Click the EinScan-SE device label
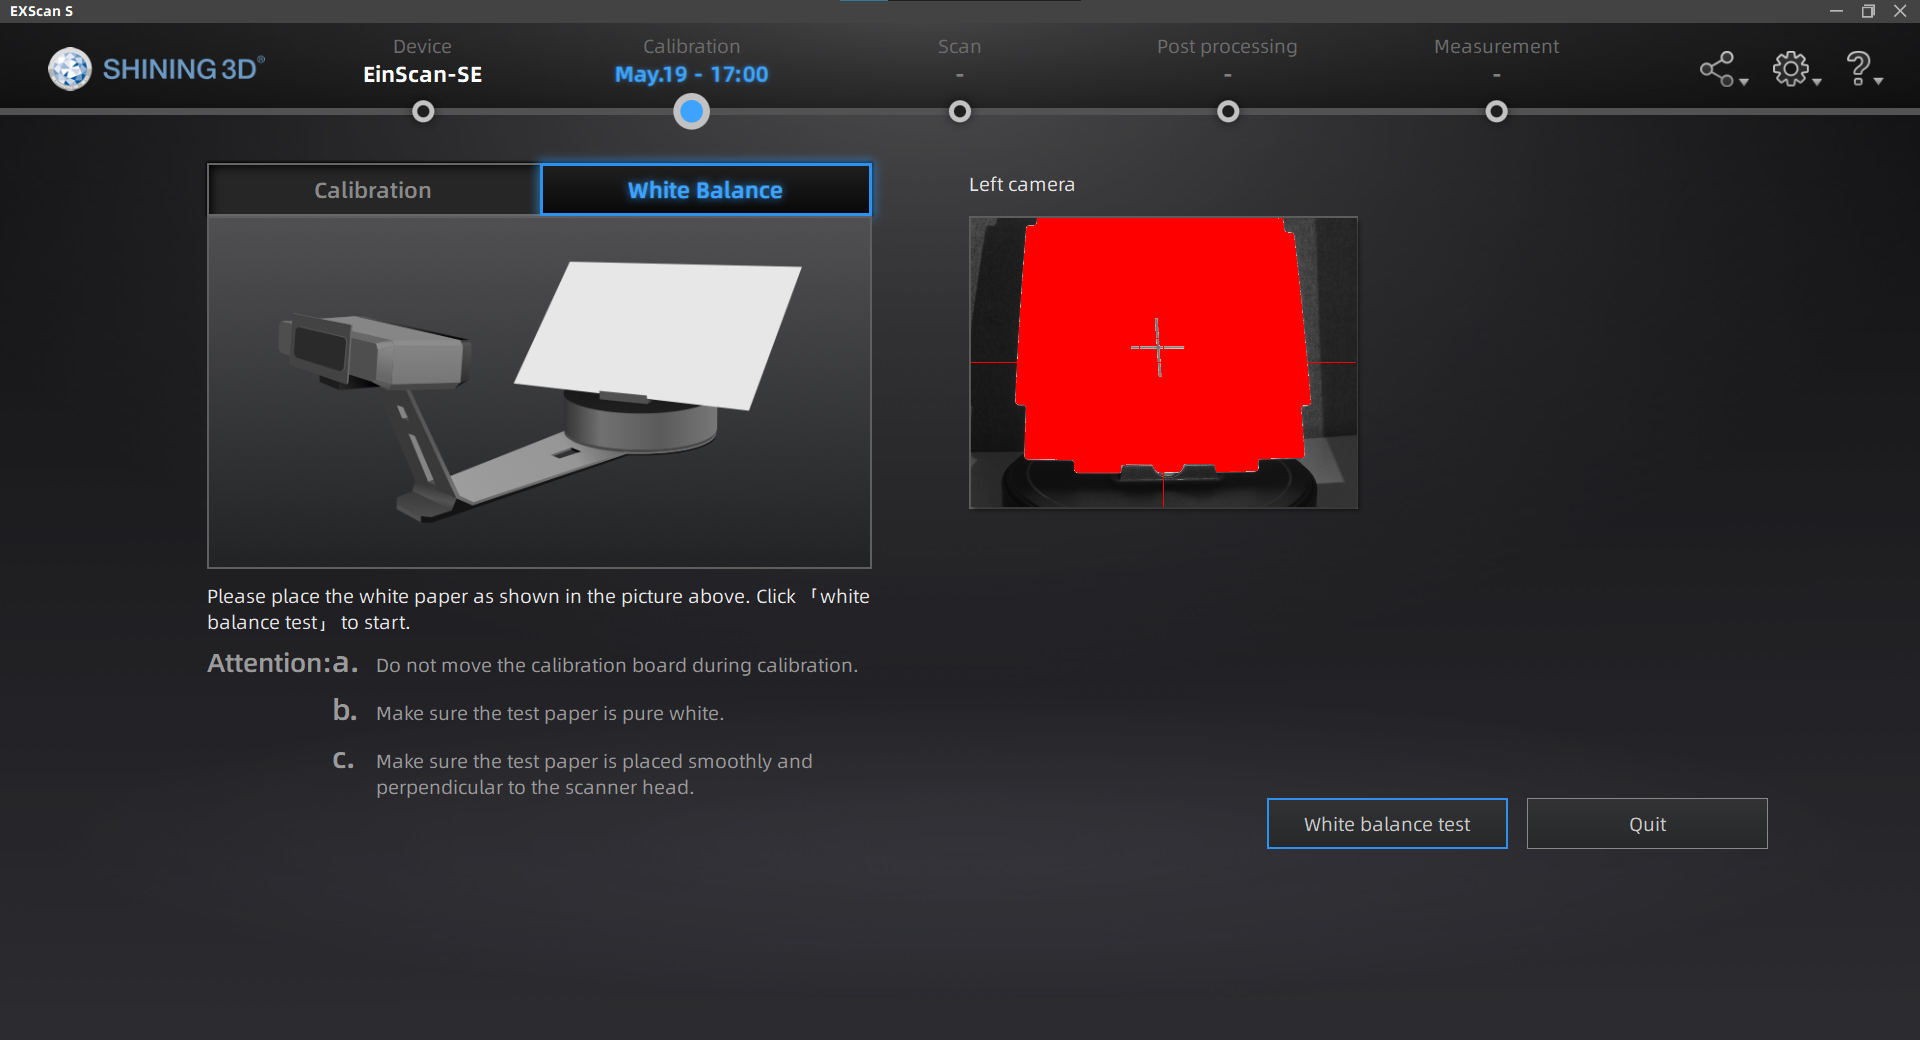 422,74
